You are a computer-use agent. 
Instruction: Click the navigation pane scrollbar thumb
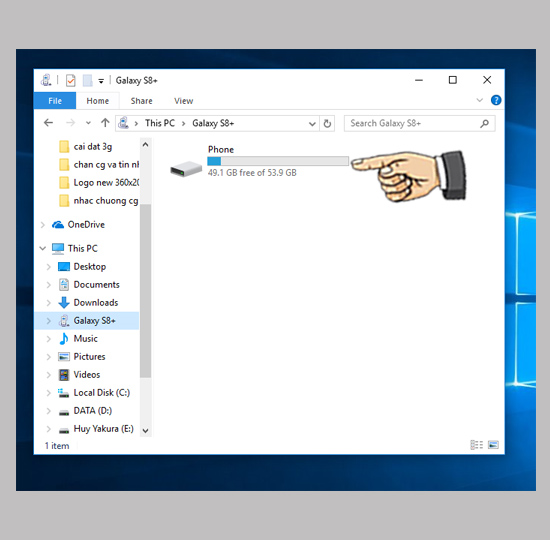[x=145, y=291]
